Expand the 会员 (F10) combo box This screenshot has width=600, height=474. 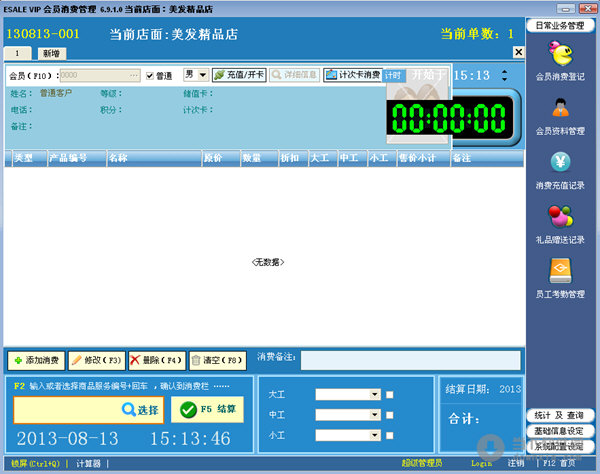pyautogui.click(x=136, y=75)
